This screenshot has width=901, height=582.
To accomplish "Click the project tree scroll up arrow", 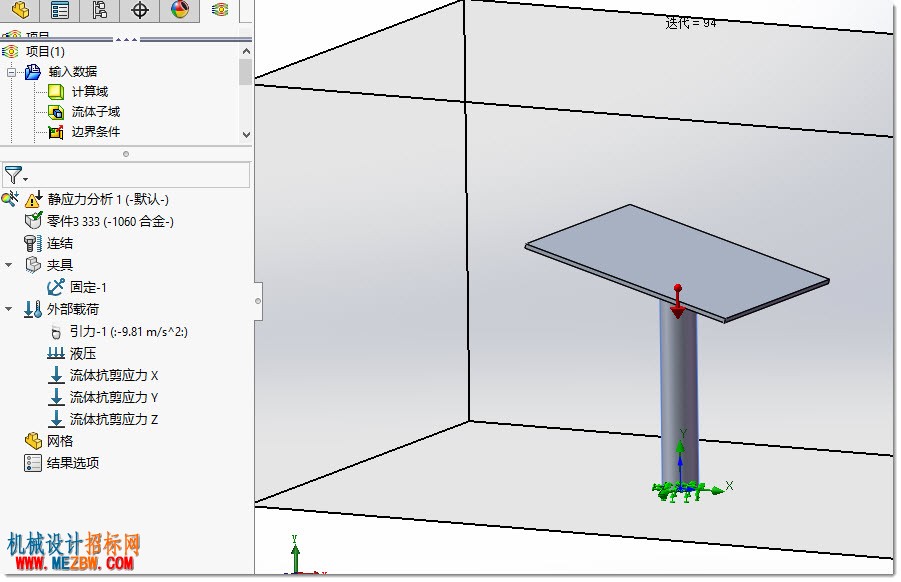I will pyautogui.click(x=246, y=51).
